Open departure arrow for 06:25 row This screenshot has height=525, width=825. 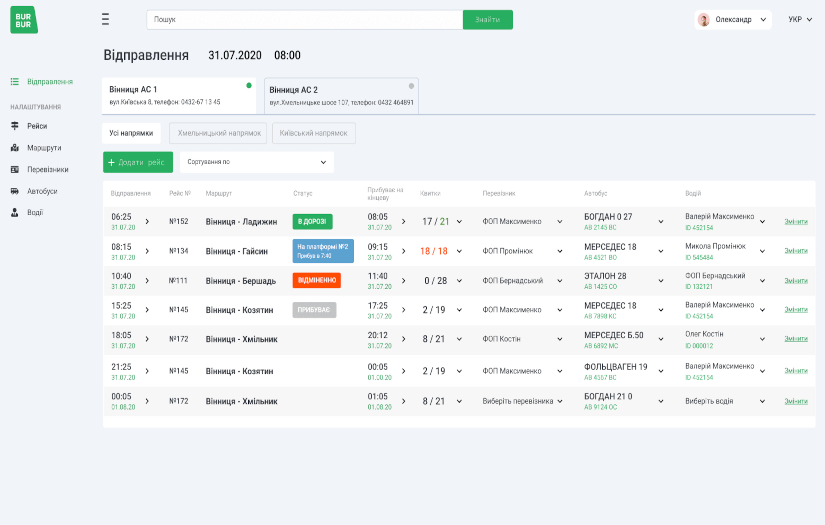(147, 221)
